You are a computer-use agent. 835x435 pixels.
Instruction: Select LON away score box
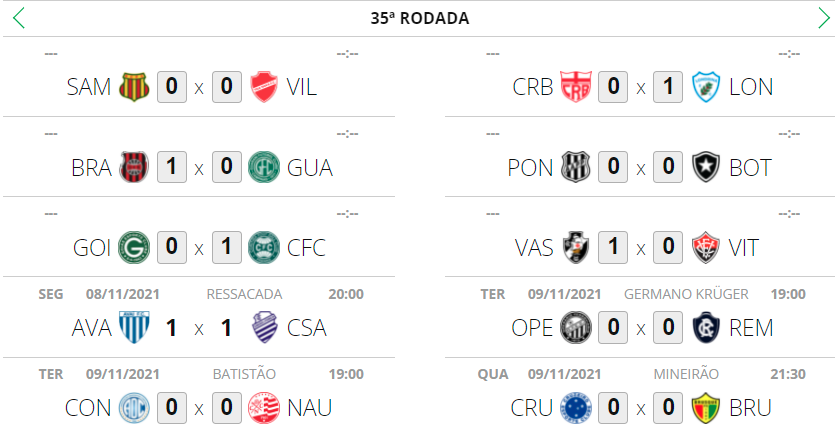668,87
